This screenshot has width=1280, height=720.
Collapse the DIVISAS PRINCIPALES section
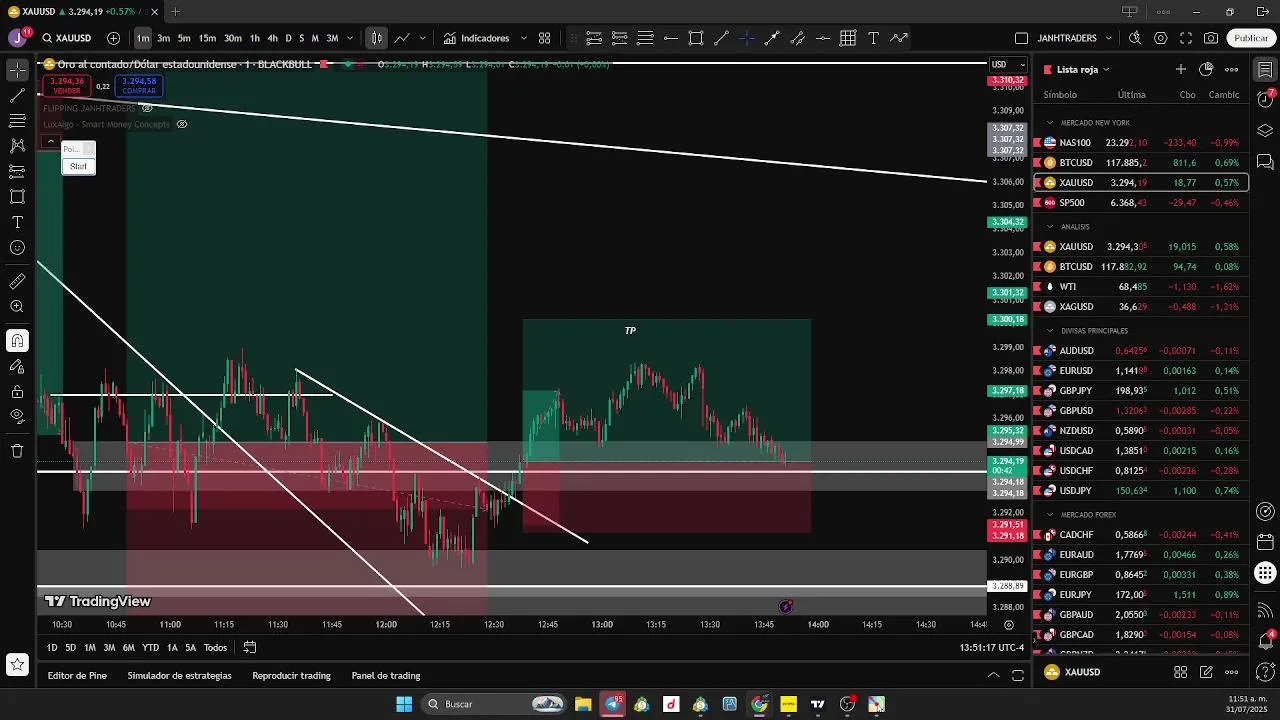1050,331
